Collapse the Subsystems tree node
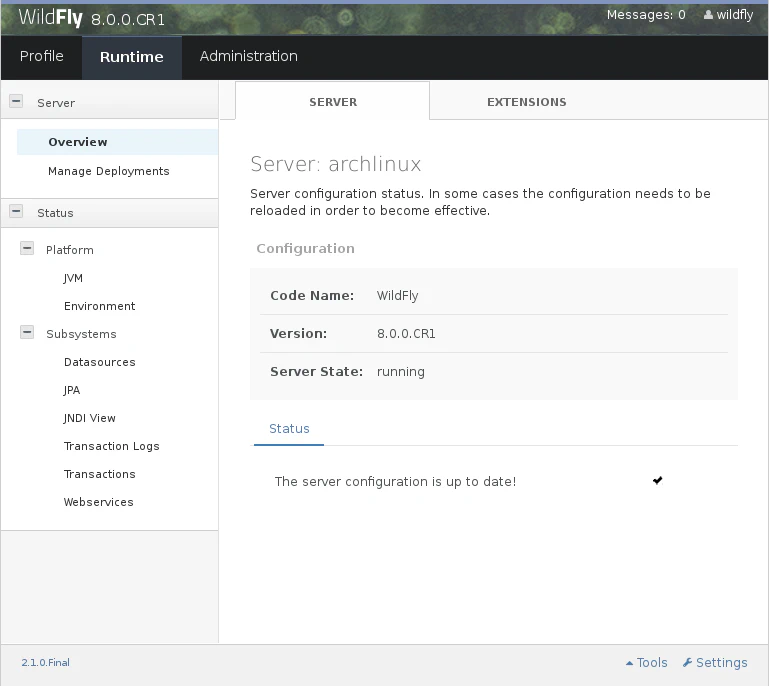 [x=27, y=333]
